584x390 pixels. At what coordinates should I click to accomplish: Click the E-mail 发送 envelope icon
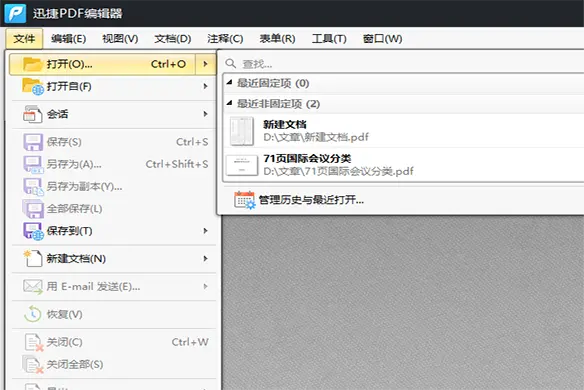point(33,286)
